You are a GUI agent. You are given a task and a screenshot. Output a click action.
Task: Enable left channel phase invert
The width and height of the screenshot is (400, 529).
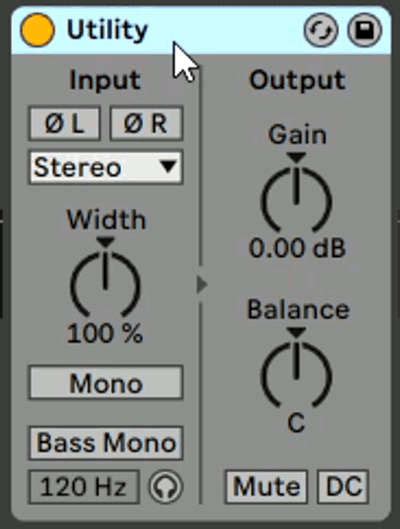pos(64,123)
